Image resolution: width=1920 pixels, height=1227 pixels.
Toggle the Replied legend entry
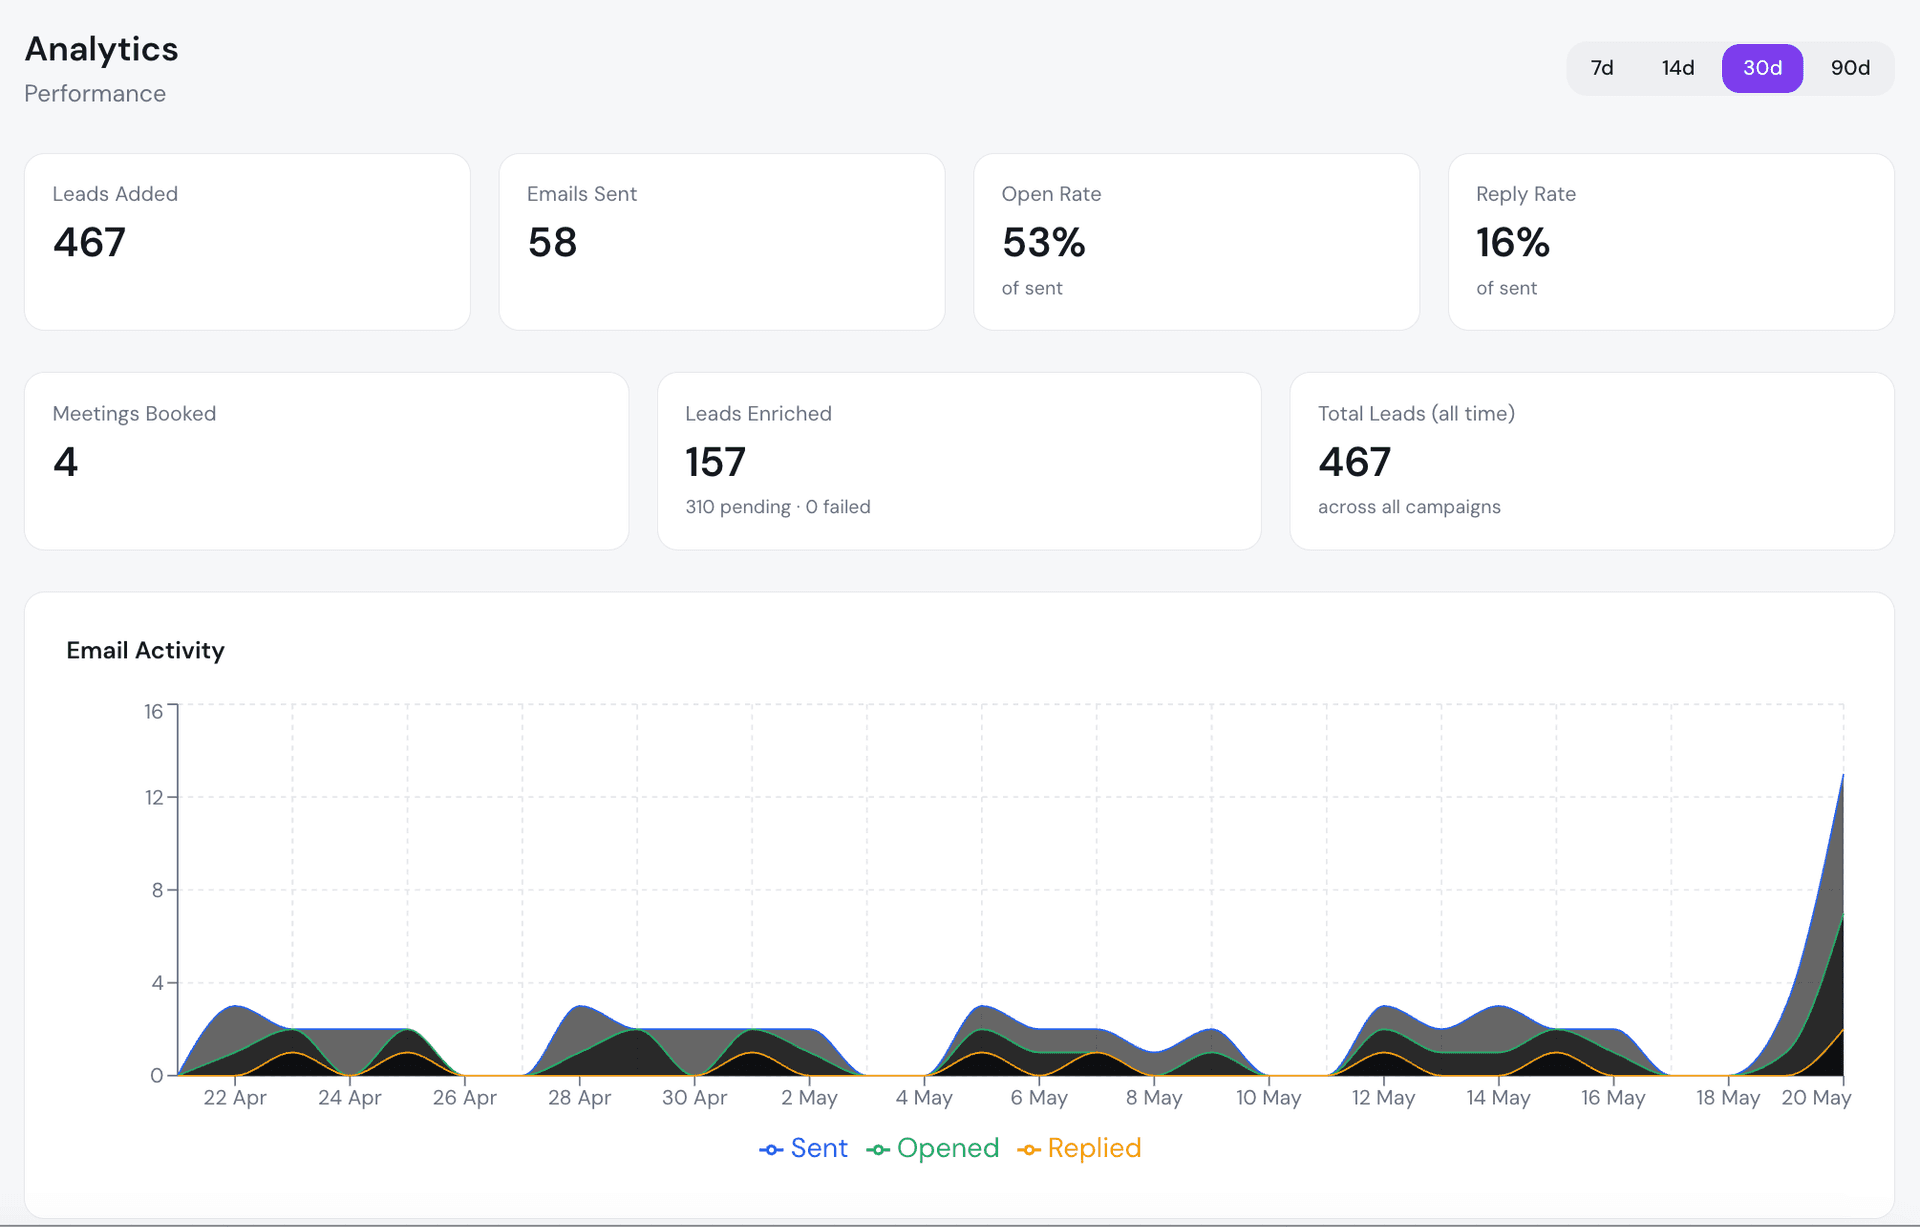[x=1078, y=1148]
